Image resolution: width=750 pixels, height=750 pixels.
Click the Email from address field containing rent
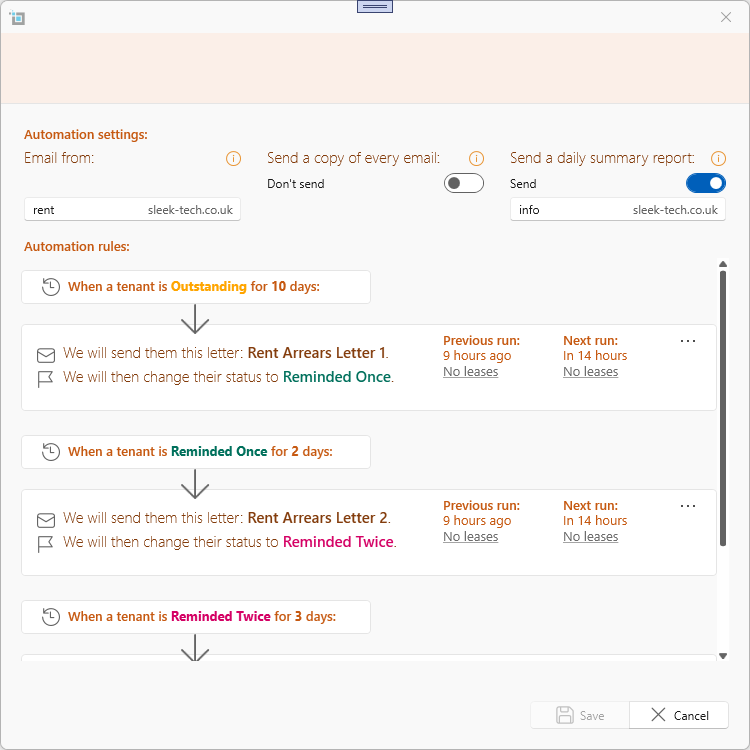pos(132,210)
